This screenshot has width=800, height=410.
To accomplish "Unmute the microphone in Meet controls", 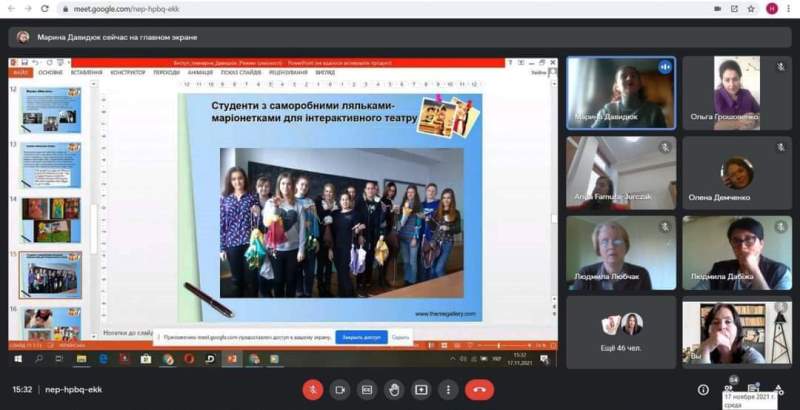I will point(313,390).
